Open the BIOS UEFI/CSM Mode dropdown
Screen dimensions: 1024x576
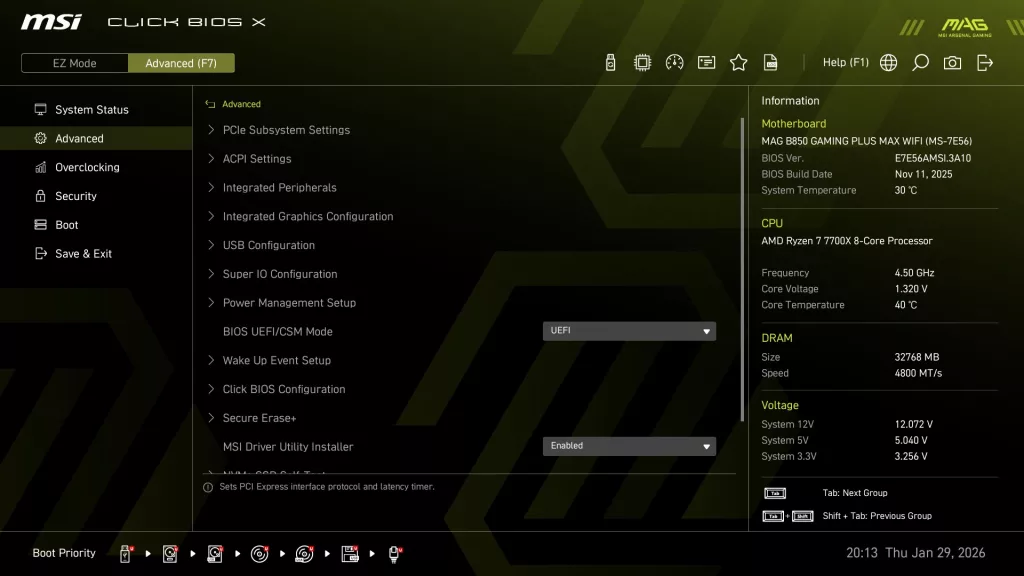click(629, 331)
